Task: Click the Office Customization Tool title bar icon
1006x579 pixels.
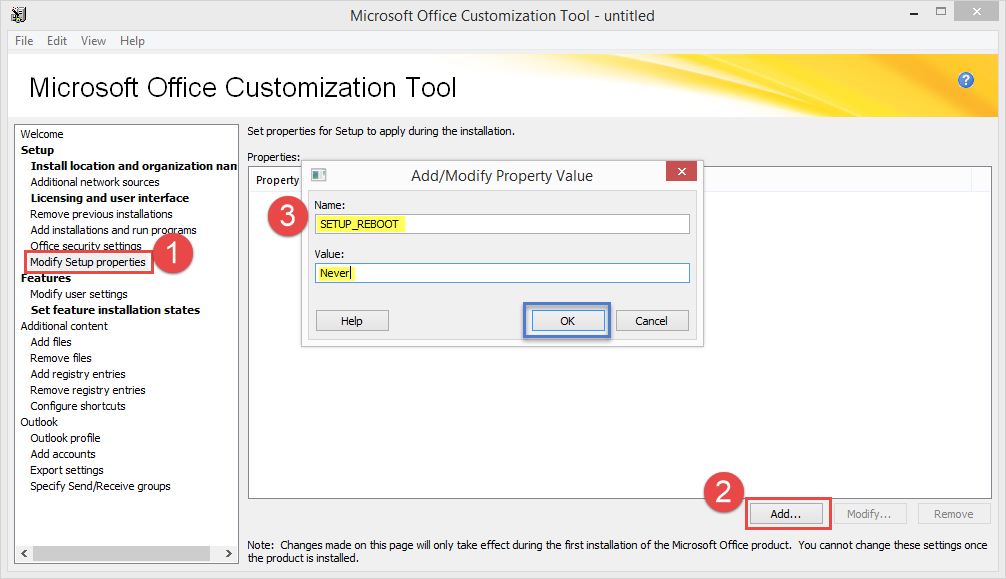Action: coord(19,14)
